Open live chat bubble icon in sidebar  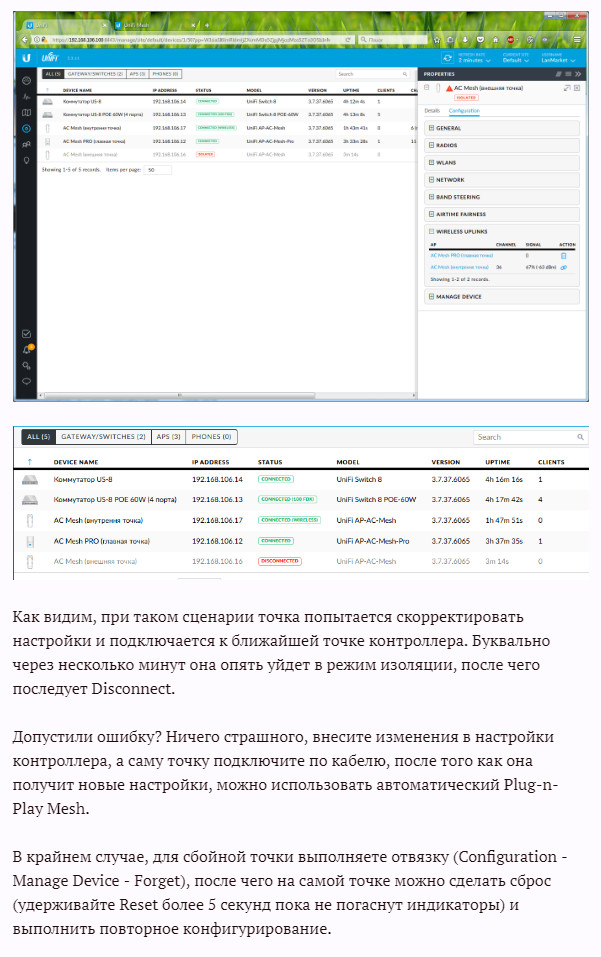(x=26, y=381)
